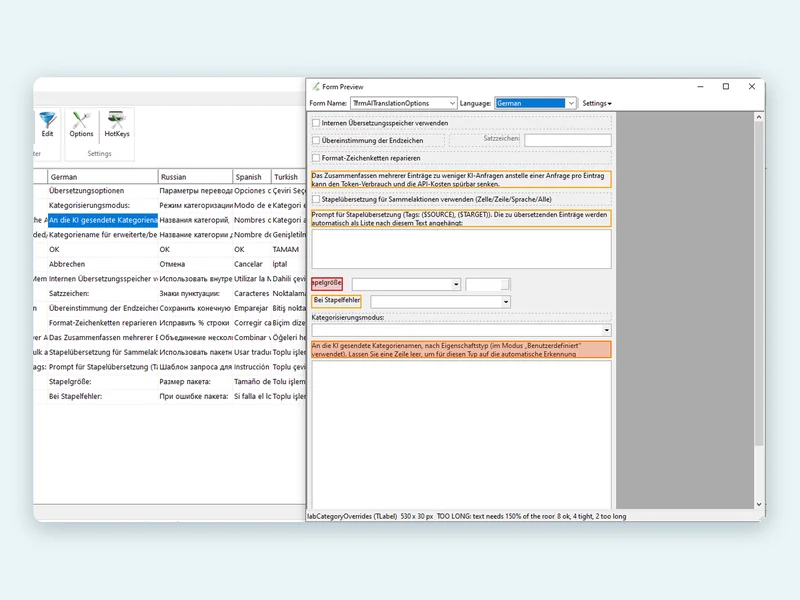The width and height of the screenshot is (800, 600).
Task: Click the category names large text area
Action: (x=461, y=434)
